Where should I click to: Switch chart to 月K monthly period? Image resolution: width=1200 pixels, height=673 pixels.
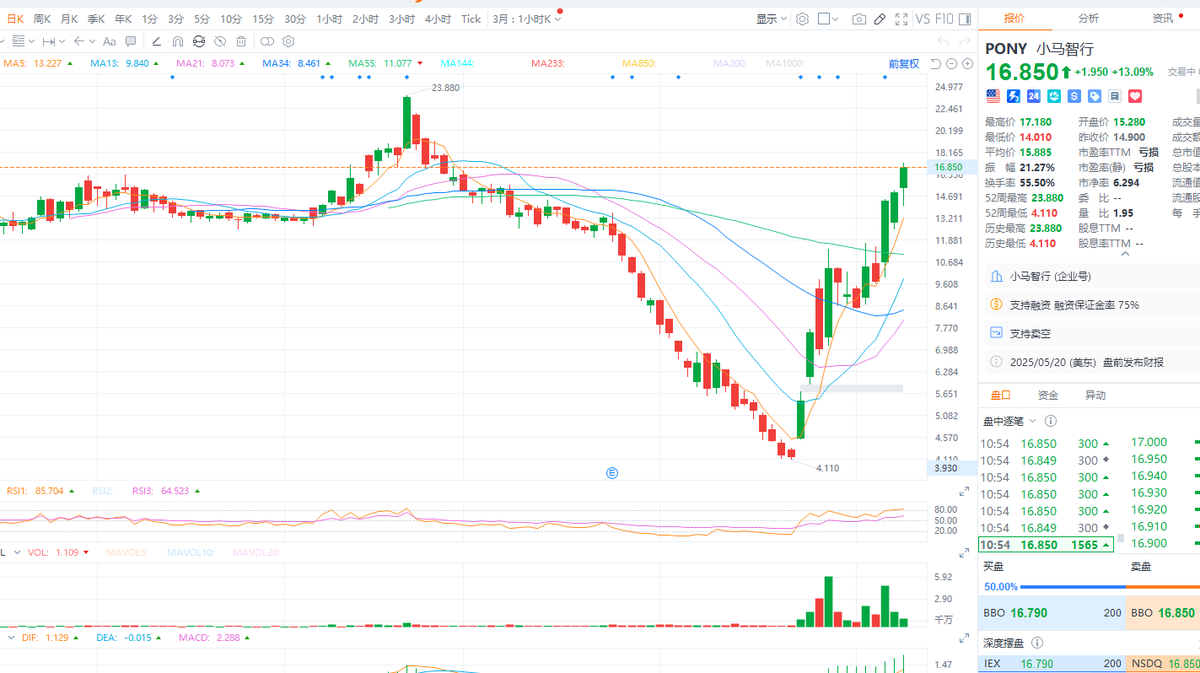coord(69,19)
